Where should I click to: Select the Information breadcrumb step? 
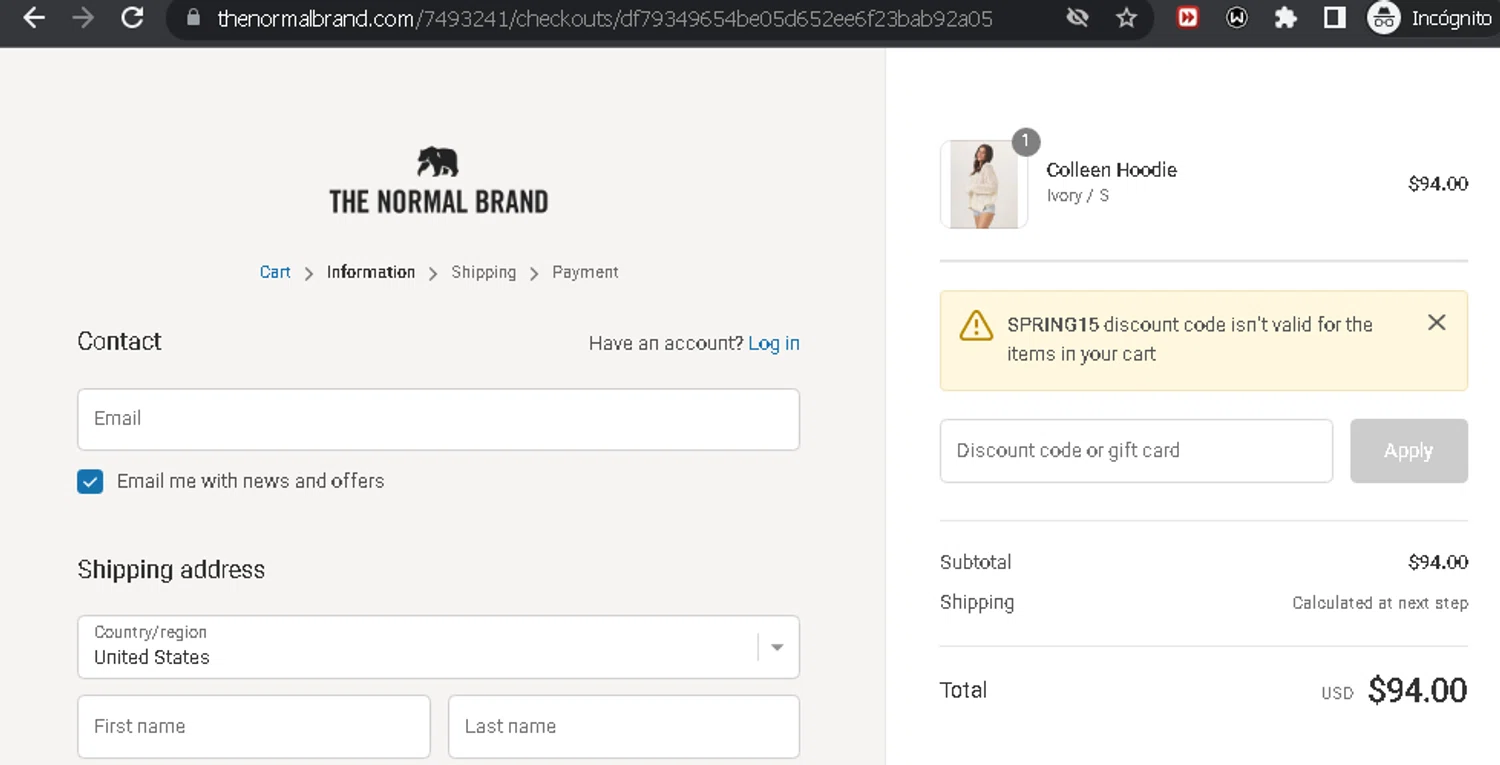[x=371, y=272]
